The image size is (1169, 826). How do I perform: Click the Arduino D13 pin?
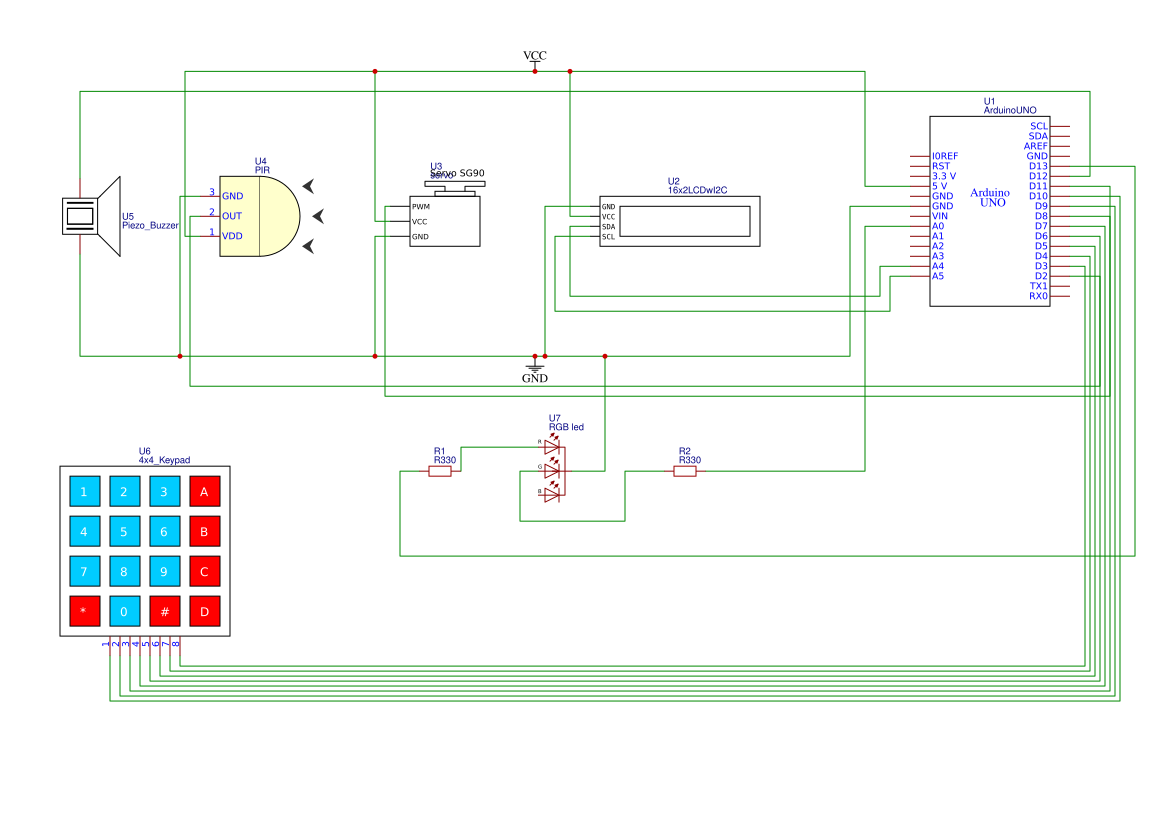point(1039,166)
